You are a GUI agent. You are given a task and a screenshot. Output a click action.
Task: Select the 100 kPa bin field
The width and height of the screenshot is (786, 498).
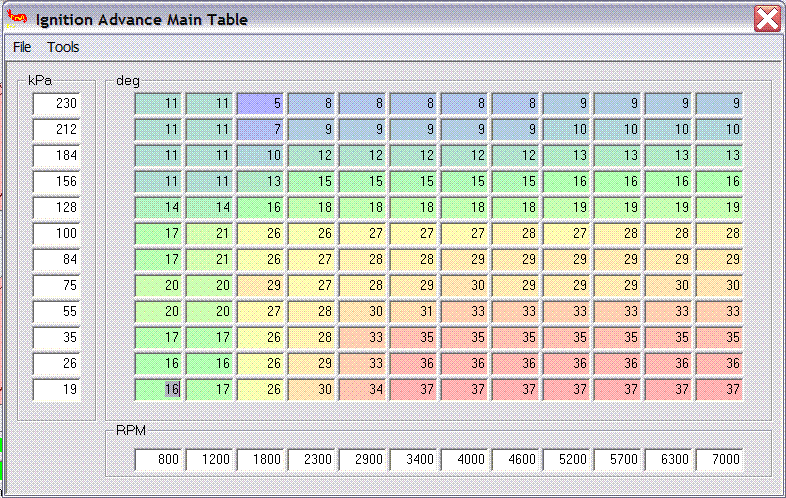56,233
